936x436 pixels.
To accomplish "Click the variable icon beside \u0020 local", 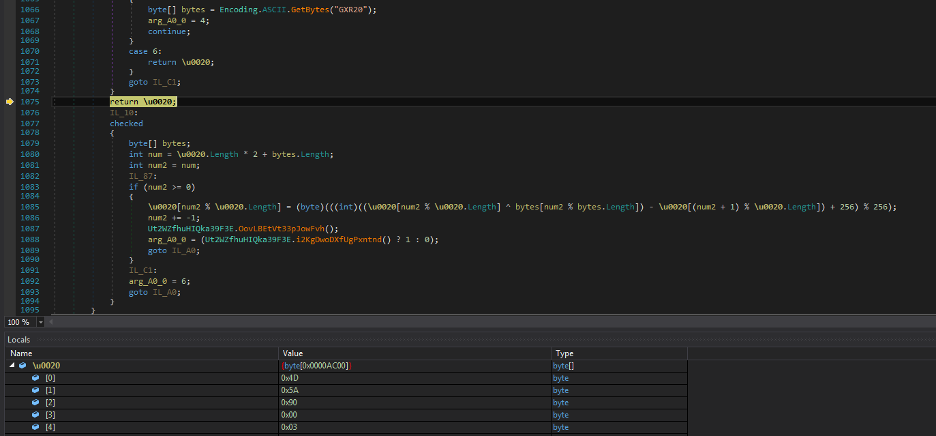I will coord(24,366).
